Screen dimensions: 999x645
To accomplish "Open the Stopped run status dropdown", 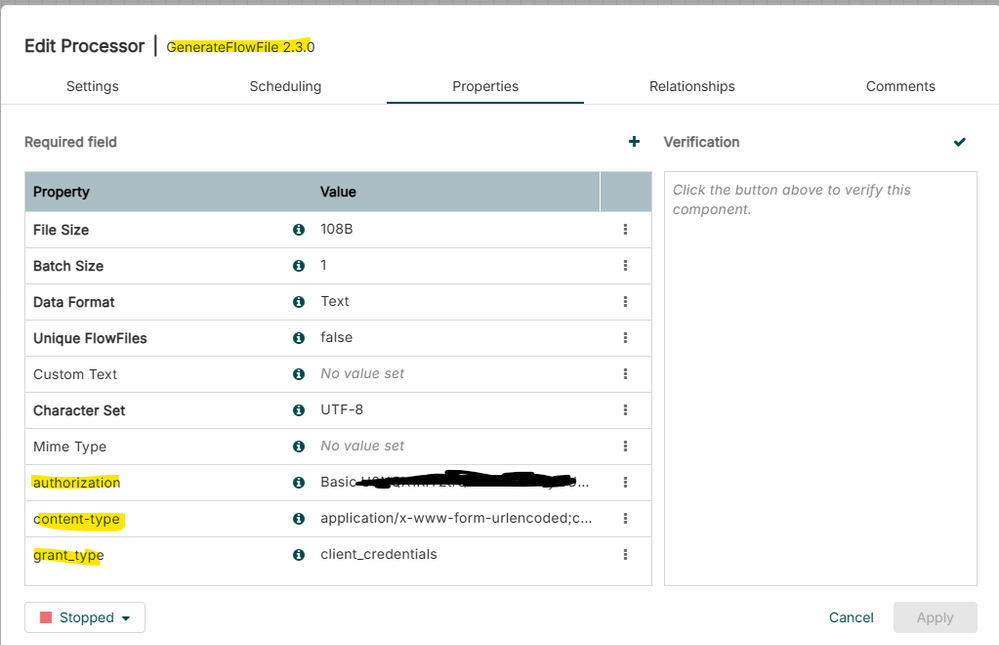I will tap(85, 618).
